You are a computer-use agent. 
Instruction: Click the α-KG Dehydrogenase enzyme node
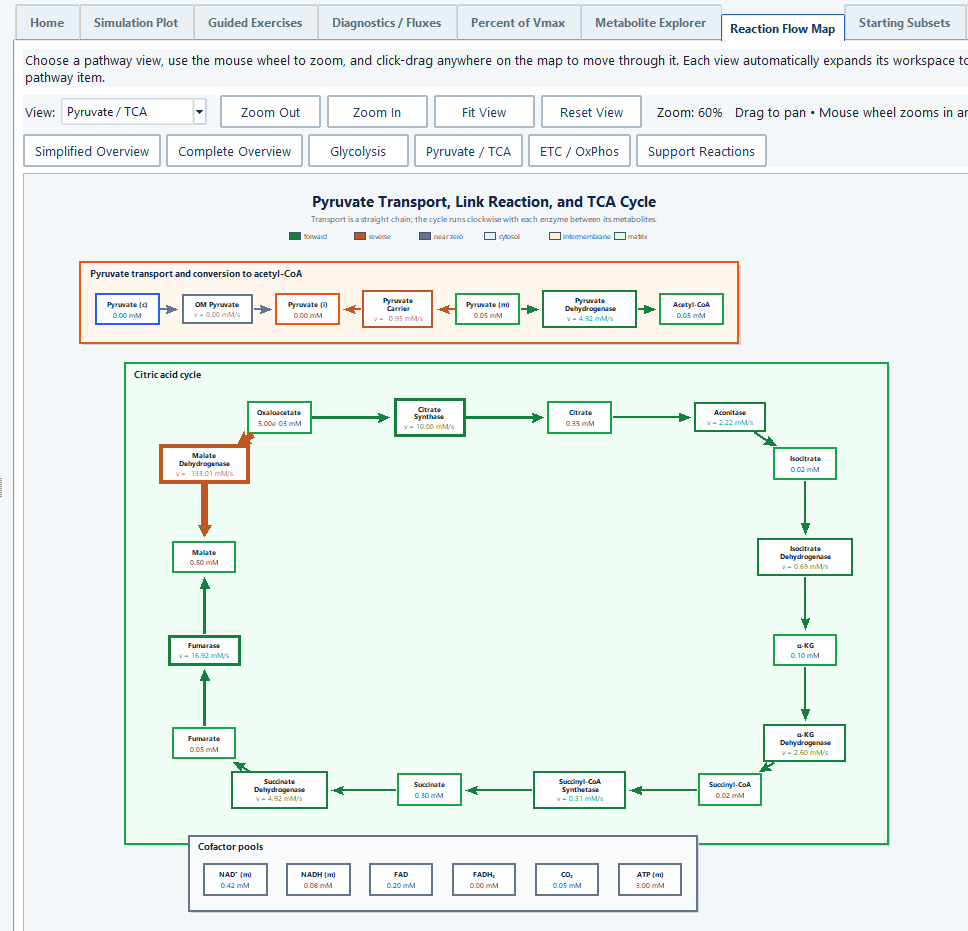tap(804, 743)
